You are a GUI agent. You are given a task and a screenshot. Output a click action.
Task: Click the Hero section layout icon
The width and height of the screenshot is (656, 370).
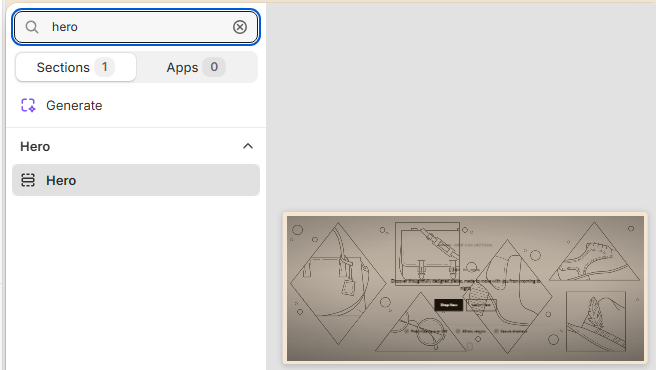pos(28,180)
